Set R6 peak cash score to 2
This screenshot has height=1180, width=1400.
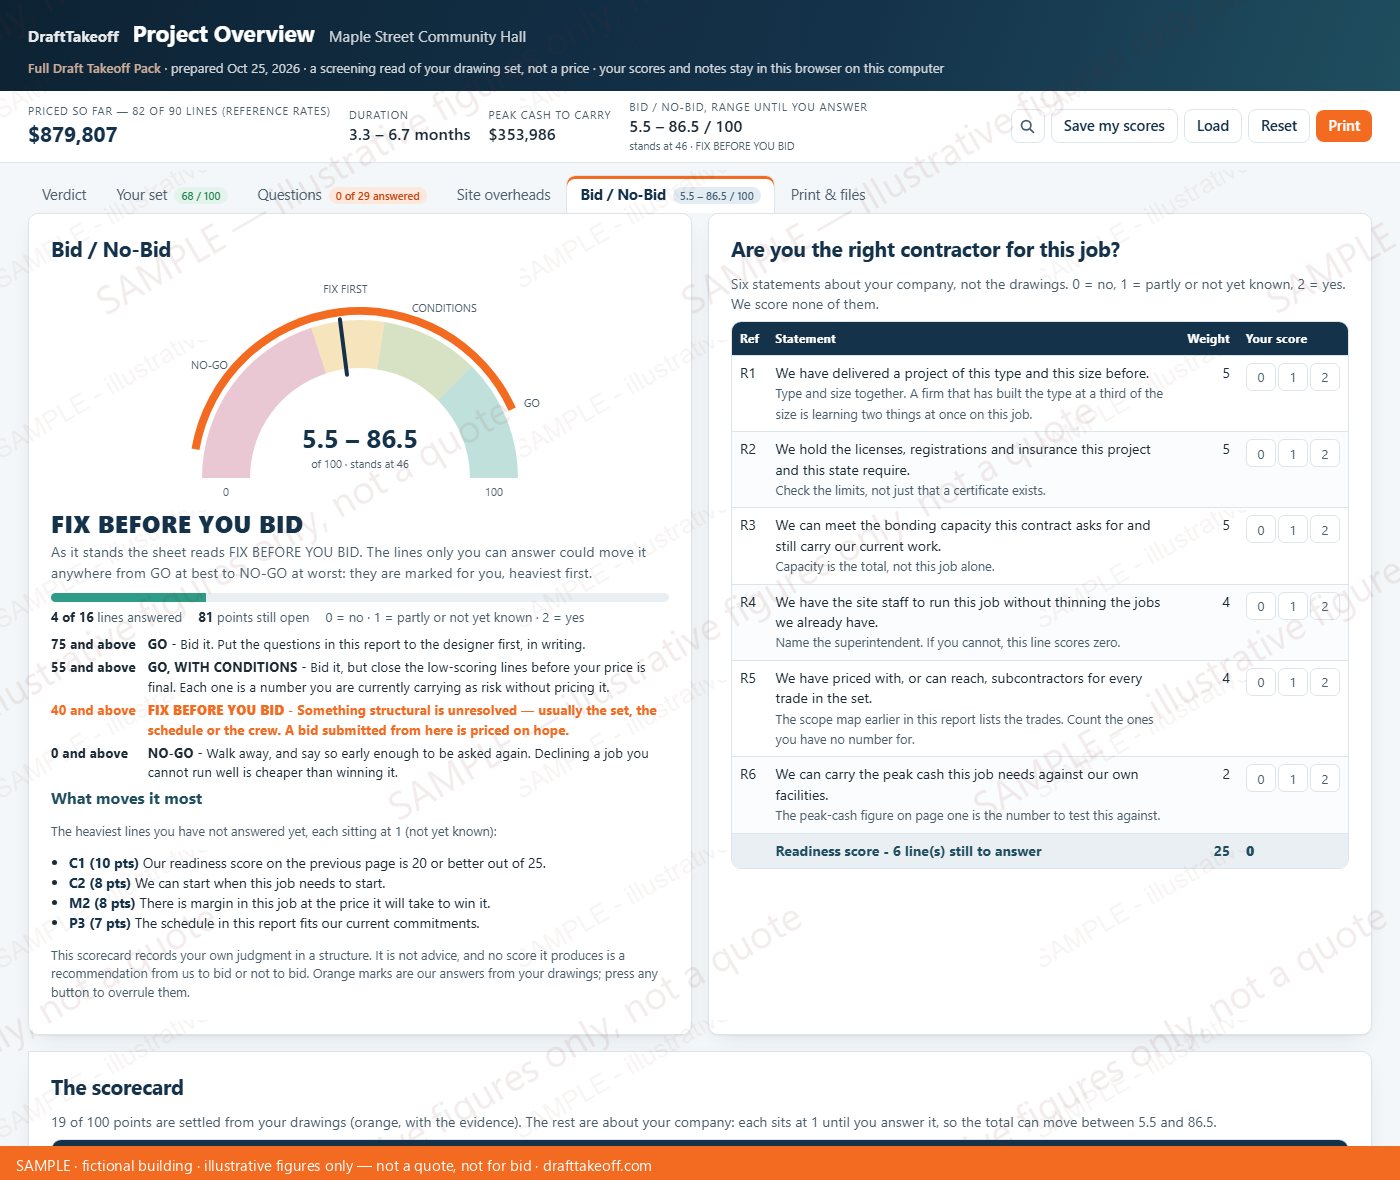[1325, 779]
